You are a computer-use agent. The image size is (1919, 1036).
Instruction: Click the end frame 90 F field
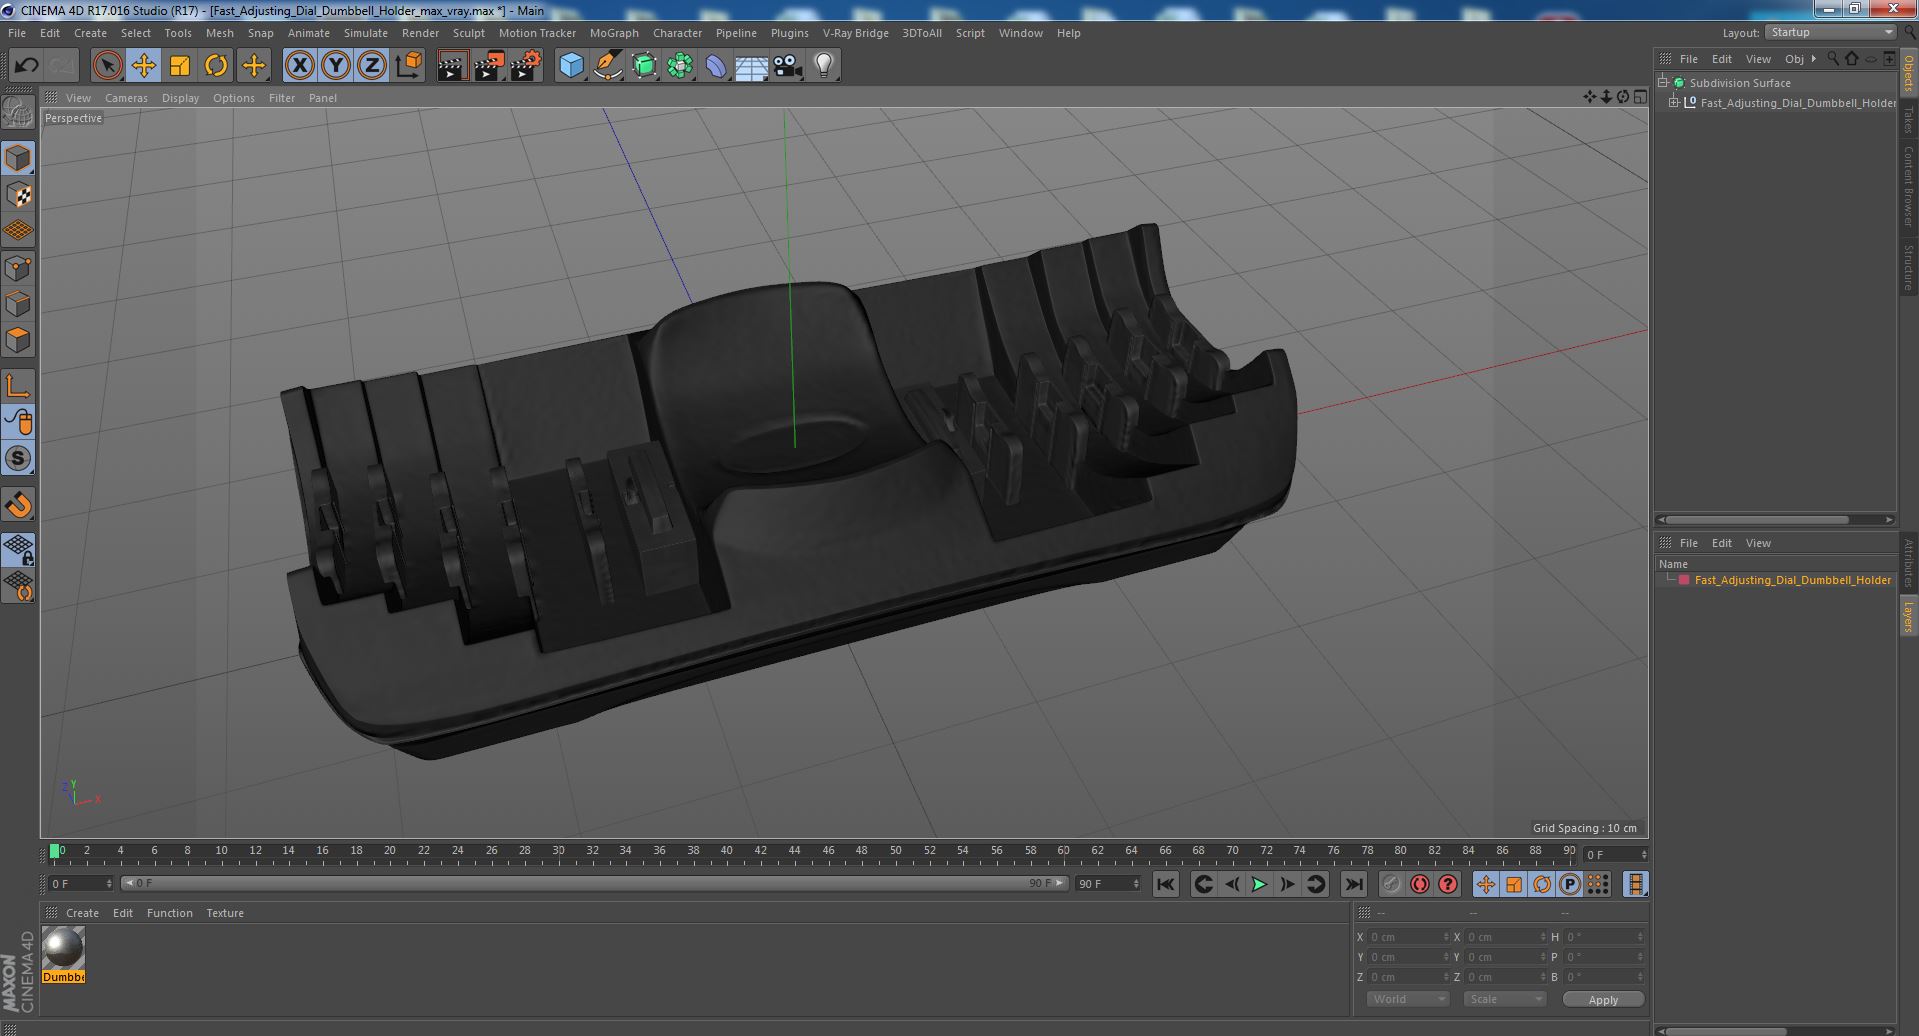tap(1107, 884)
